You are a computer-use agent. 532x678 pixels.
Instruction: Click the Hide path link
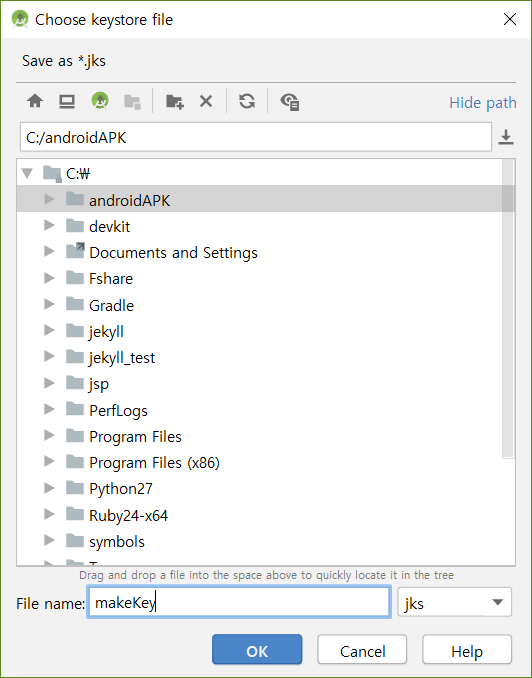[483, 102]
